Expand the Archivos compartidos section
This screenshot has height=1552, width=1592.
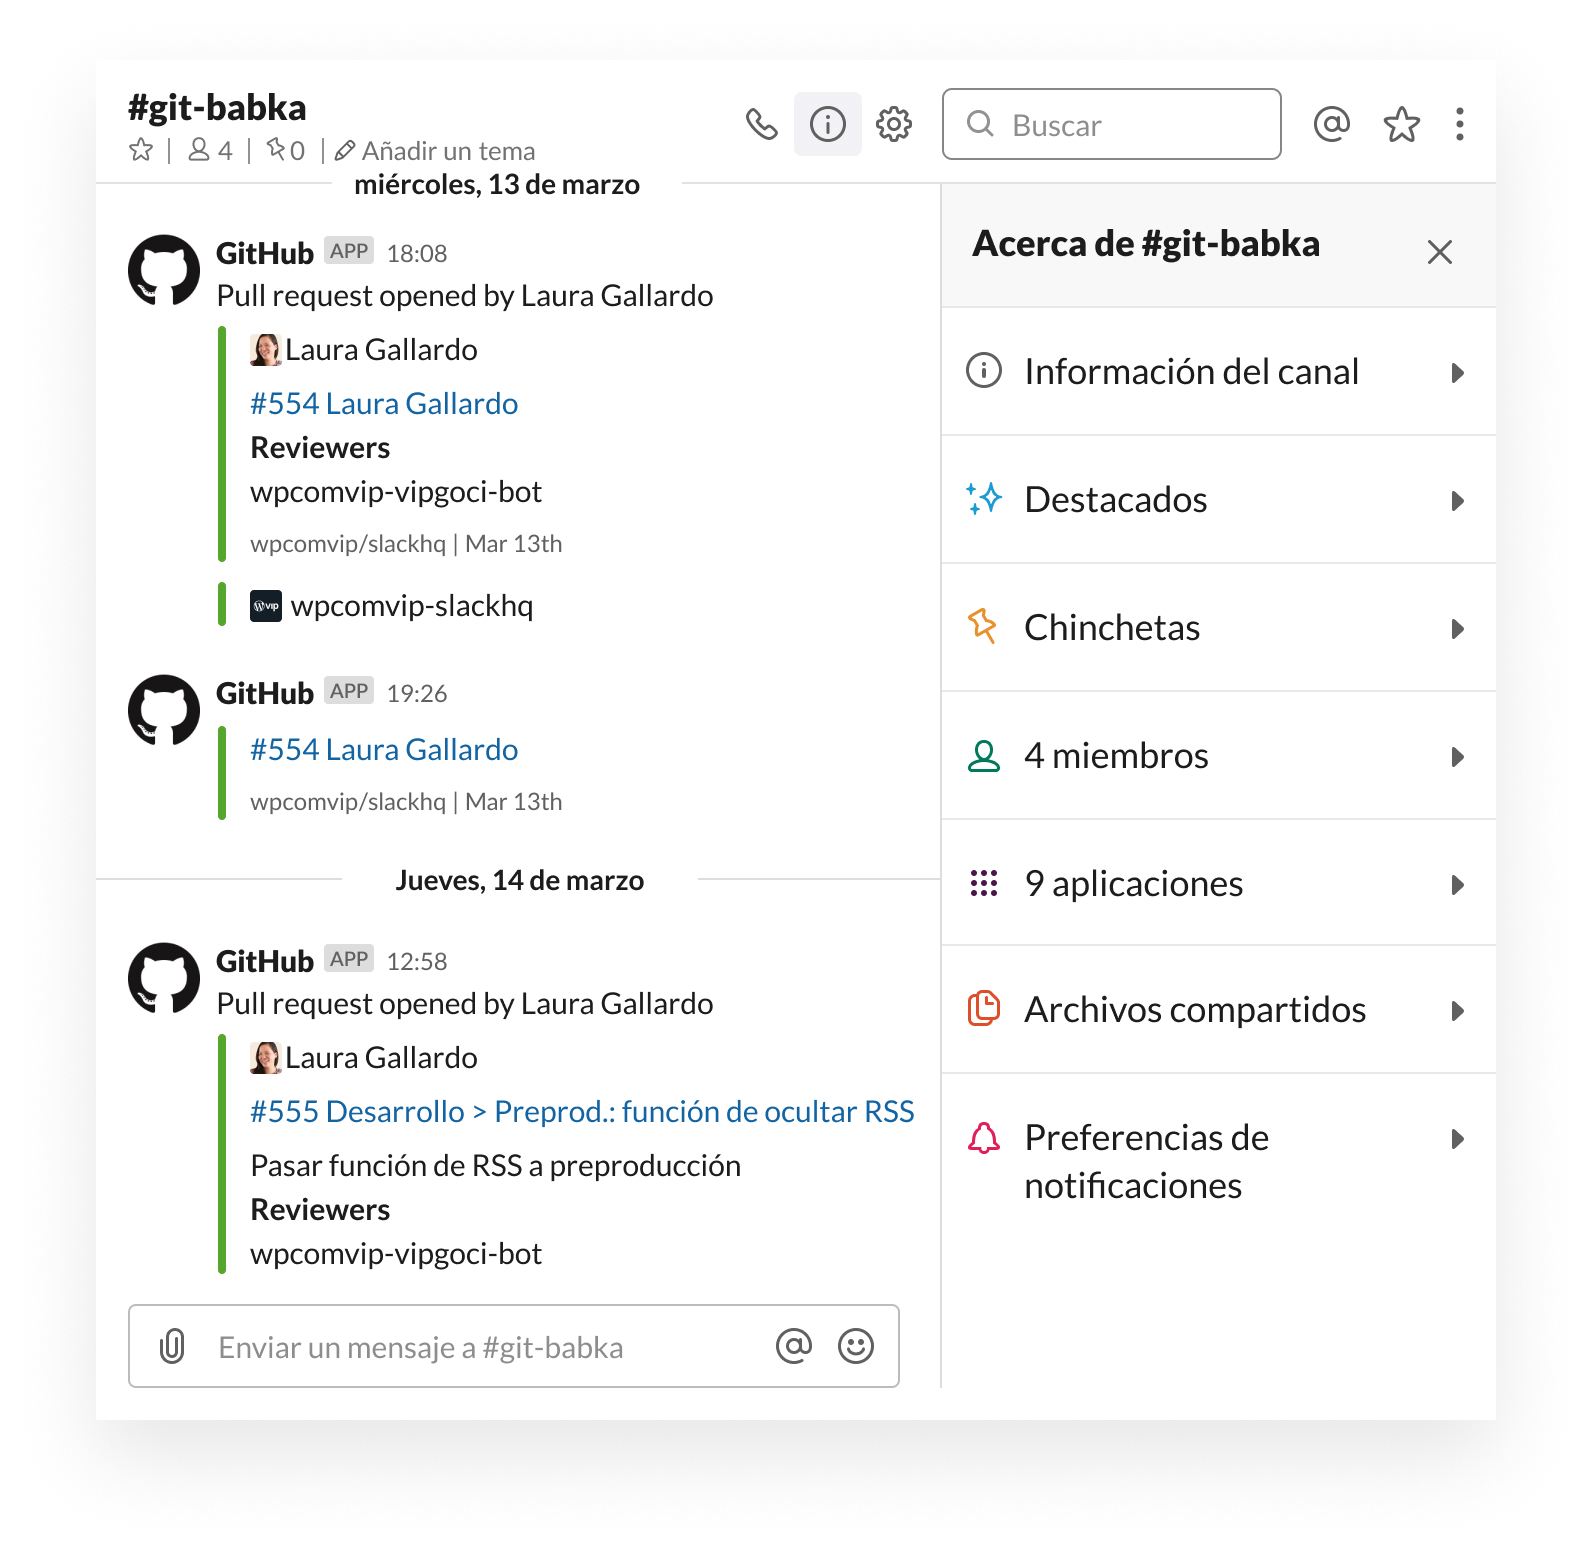point(1219,1010)
